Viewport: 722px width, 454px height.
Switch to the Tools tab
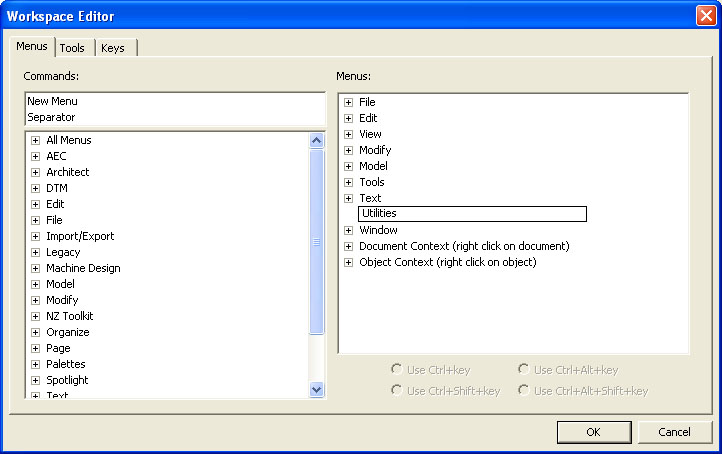pyautogui.click(x=75, y=48)
